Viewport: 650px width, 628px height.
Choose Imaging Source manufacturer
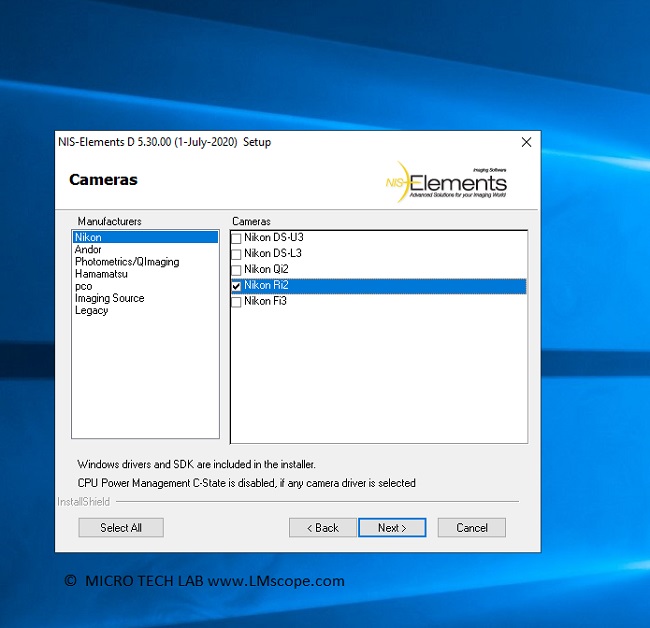[x=109, y=298]
